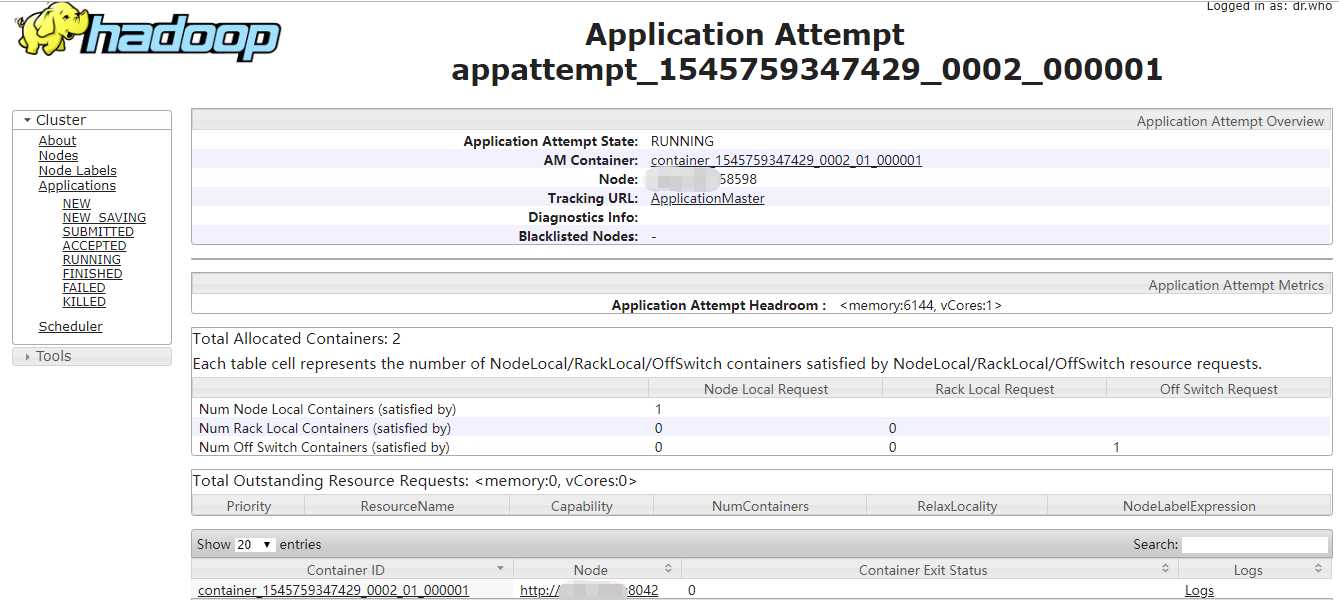
Task: Filter applications by RUNNING state
Action: (x=91, y=260)
